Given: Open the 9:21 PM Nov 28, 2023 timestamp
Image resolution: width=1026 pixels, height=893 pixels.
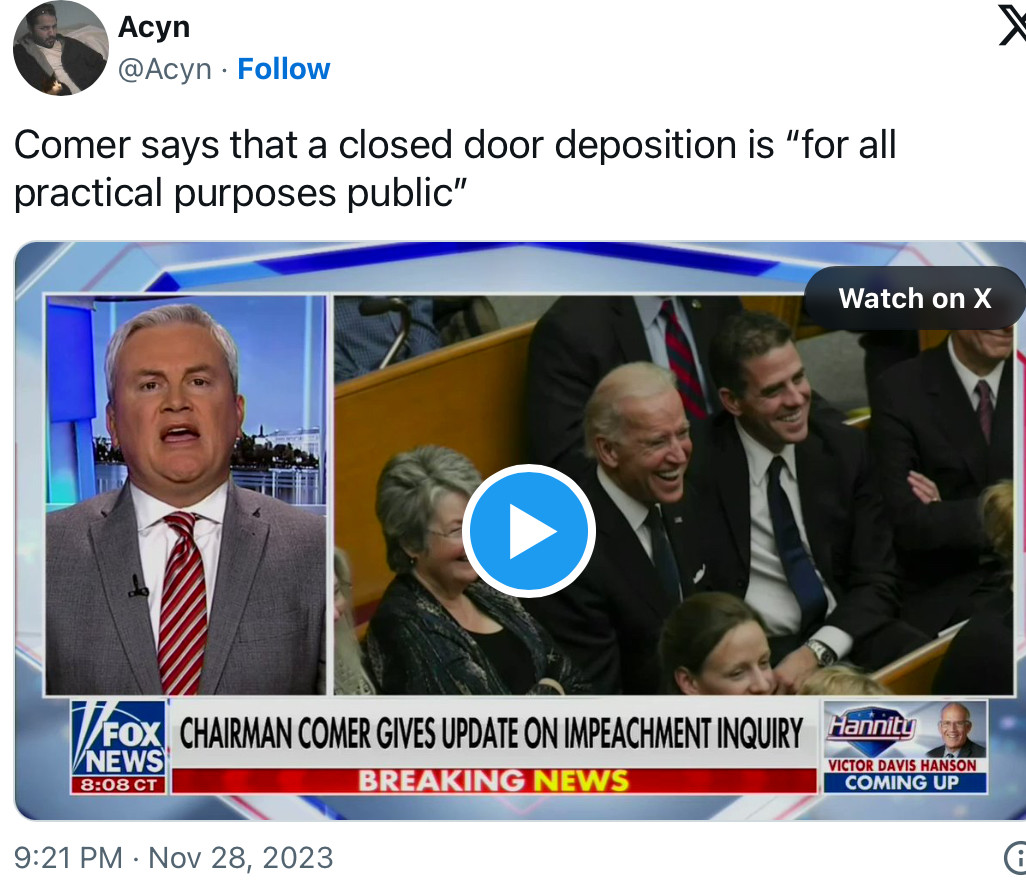Looking at the screenshot, I should tap(173, 858).
